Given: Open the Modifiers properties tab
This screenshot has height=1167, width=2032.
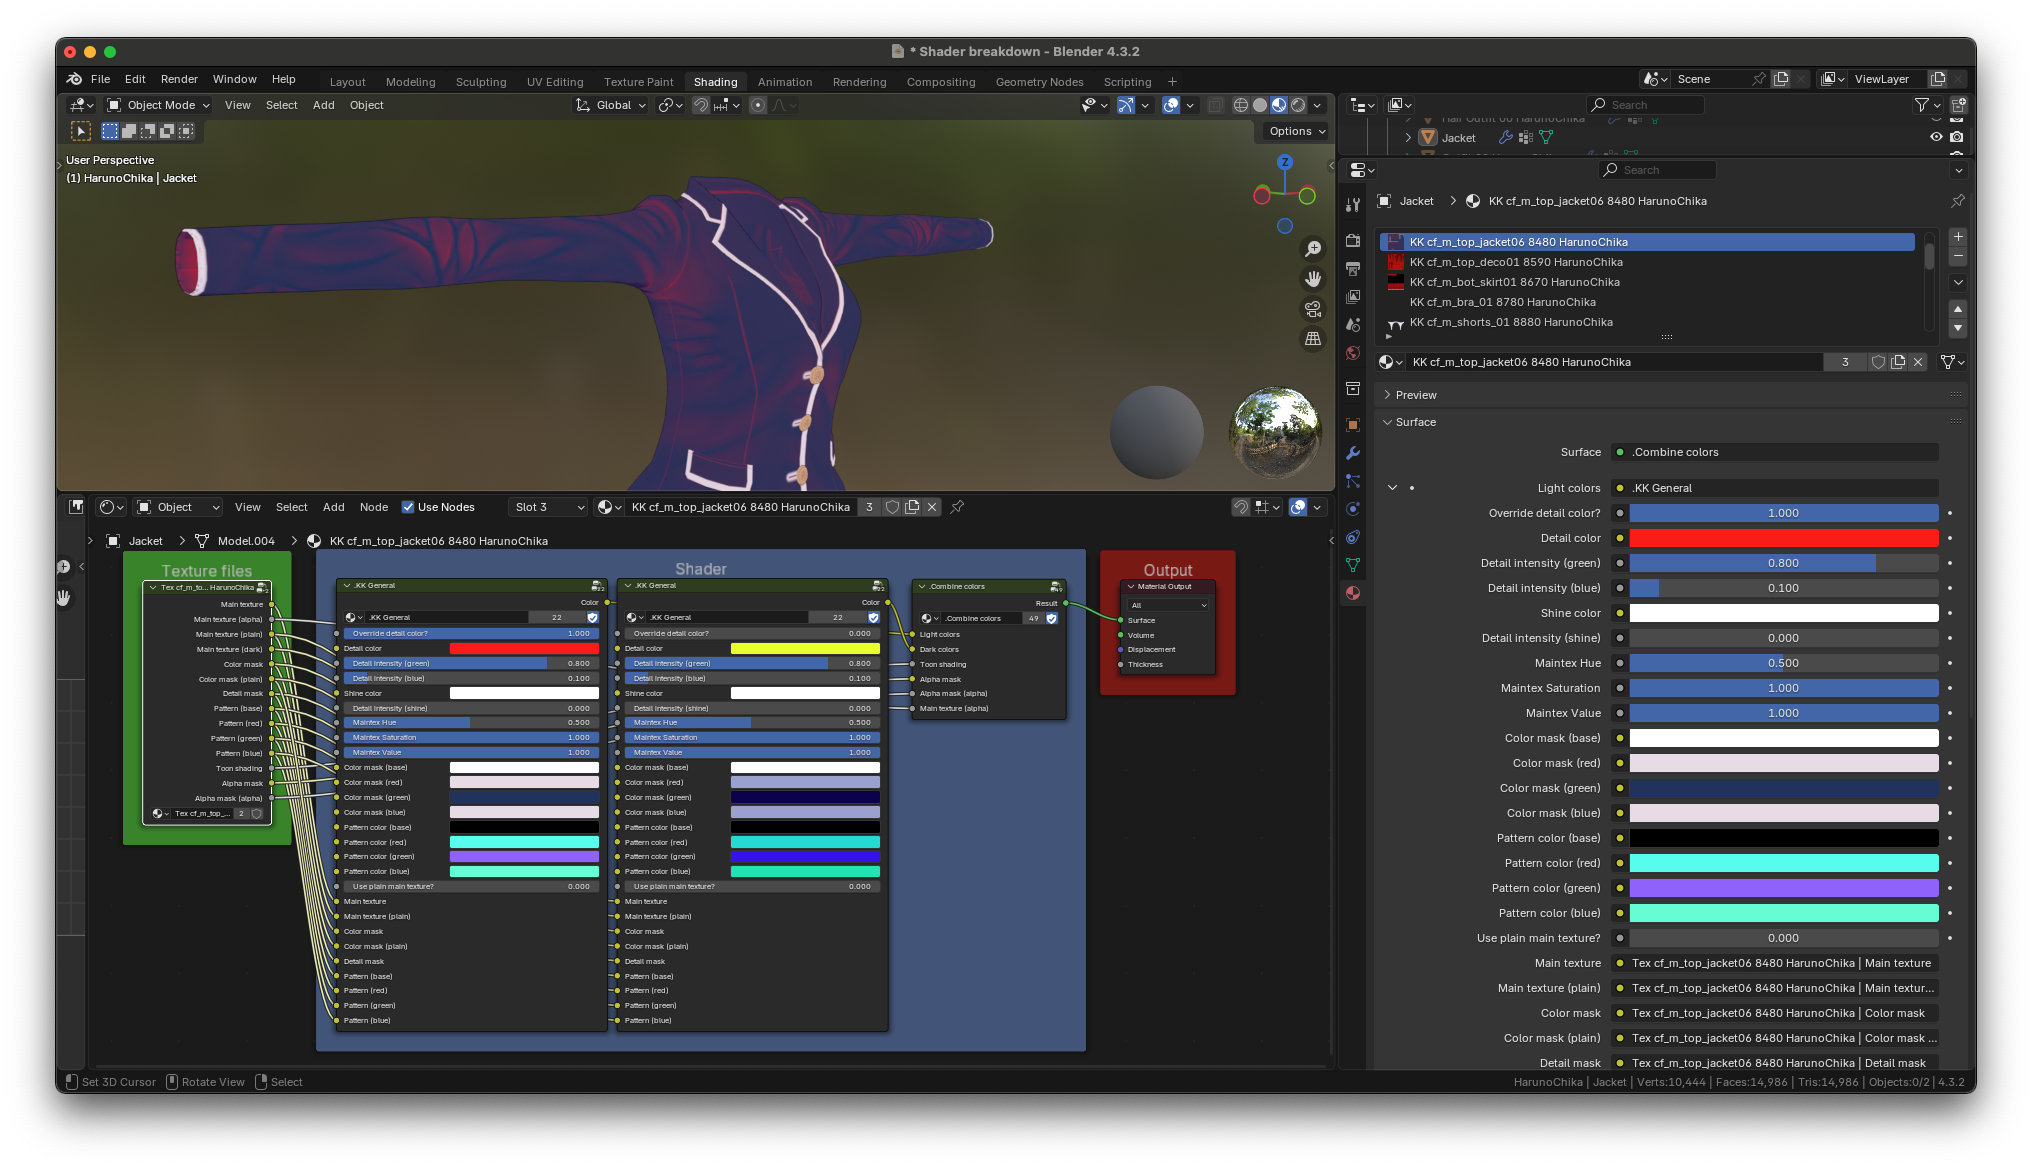Looking at the screenshot, I should click(x=1353, y=453).
